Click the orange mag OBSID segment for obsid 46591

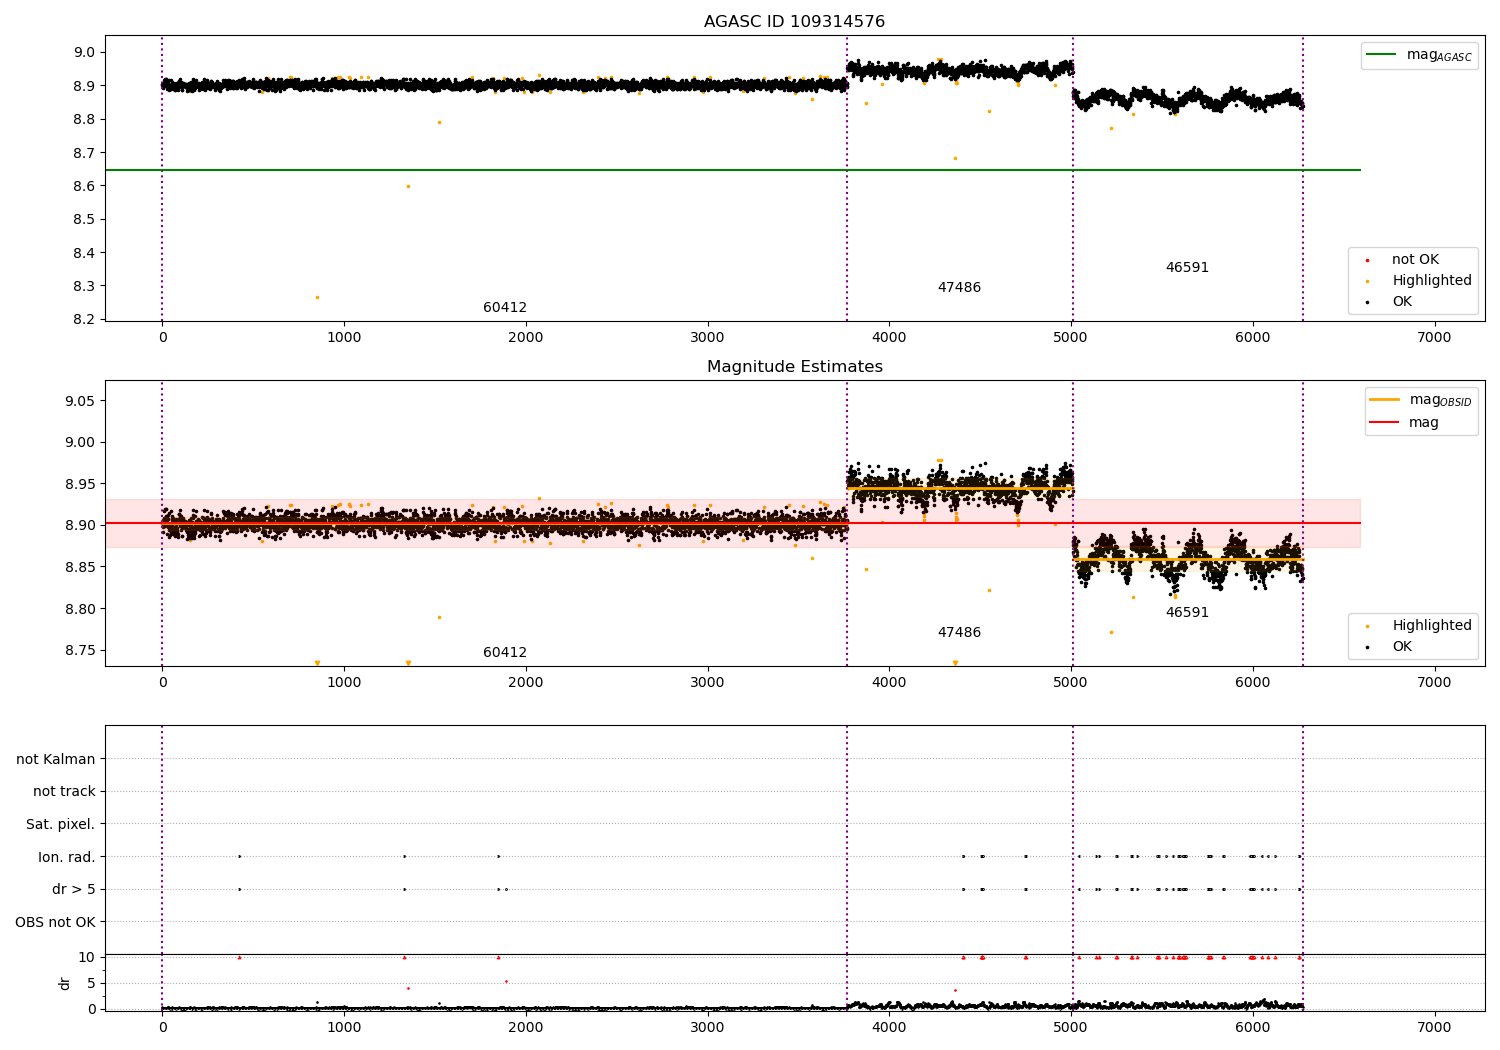pyautogui.click(x=1188, y=559)
